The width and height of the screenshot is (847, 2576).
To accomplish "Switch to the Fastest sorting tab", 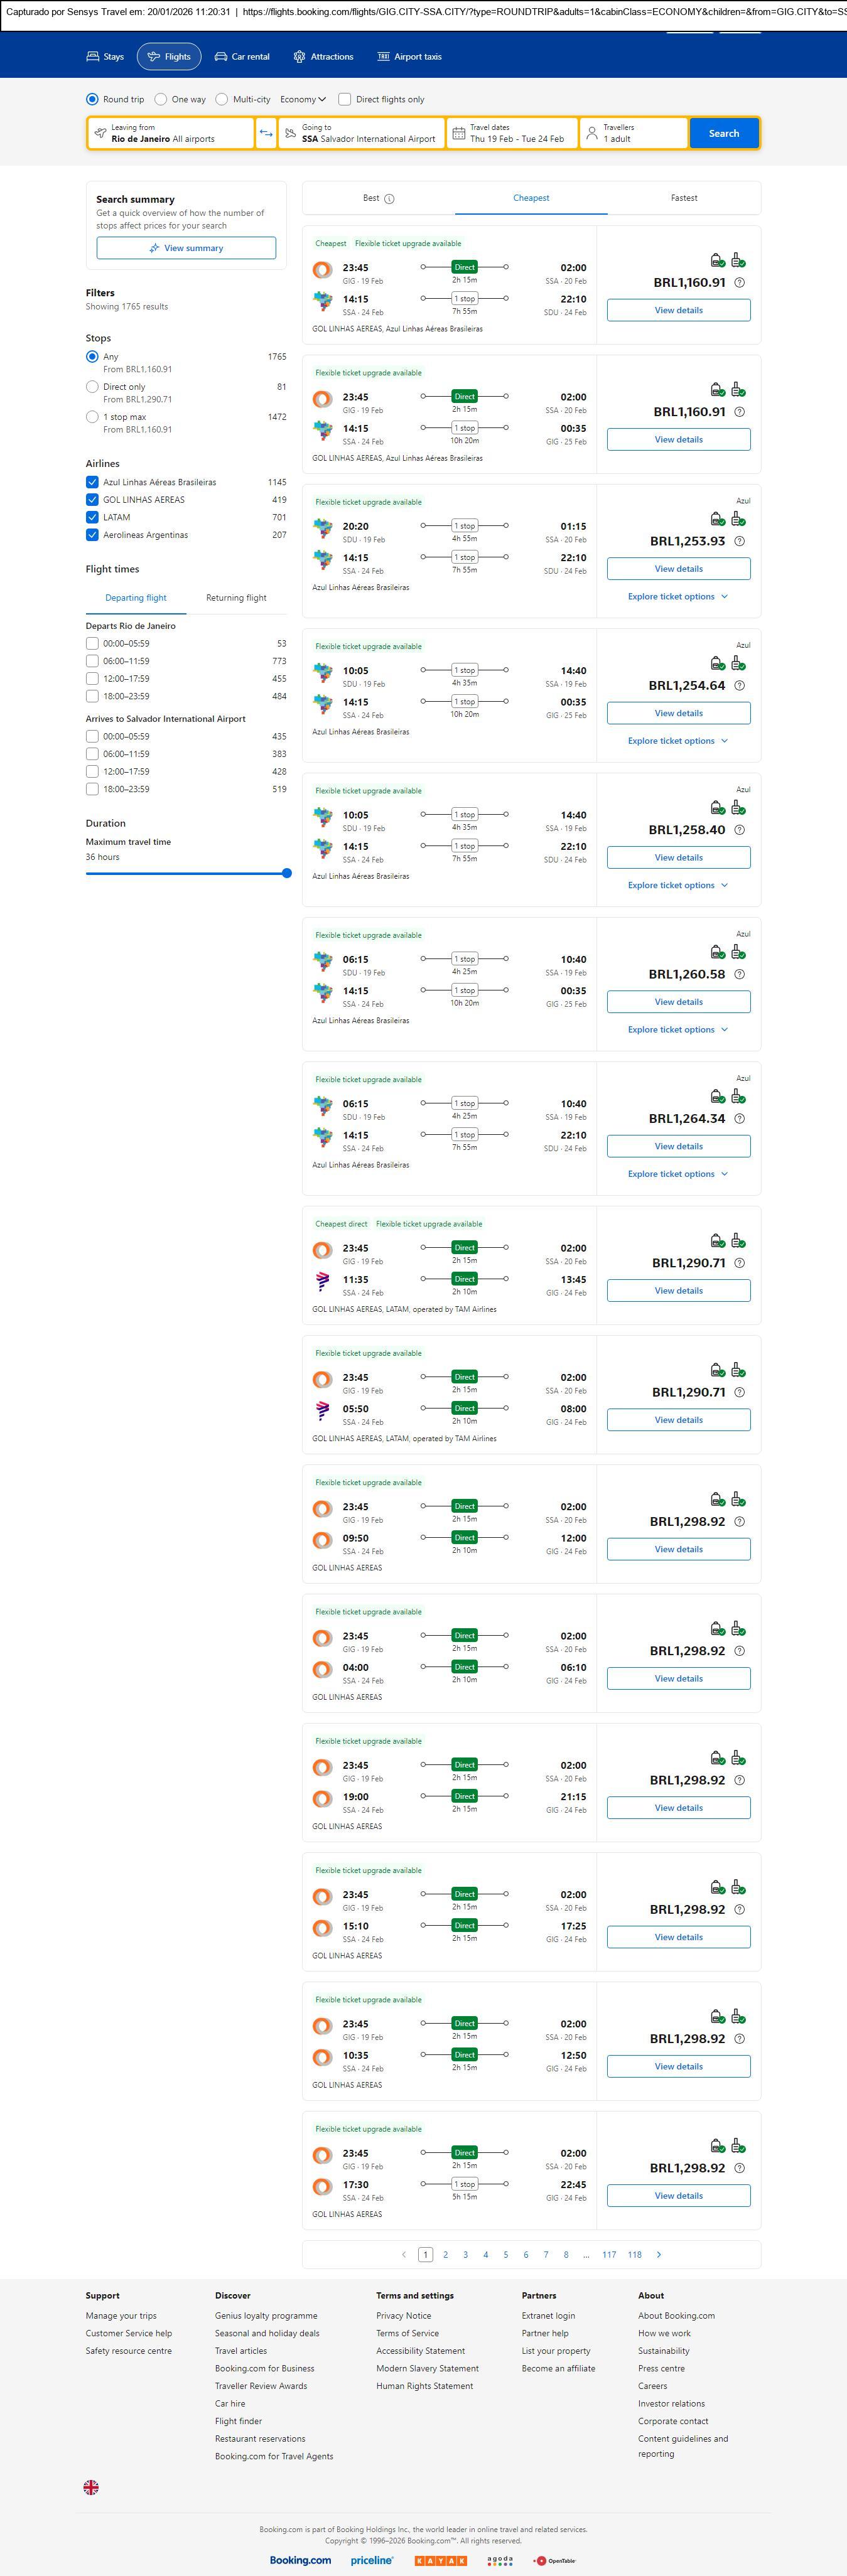I will 684,198.
